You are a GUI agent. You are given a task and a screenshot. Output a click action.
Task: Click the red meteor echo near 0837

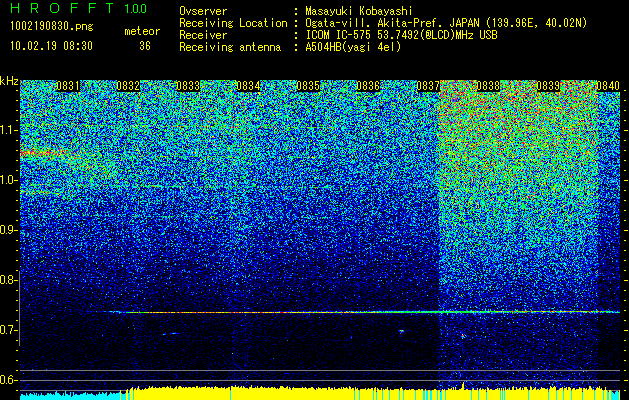point(463,335)
